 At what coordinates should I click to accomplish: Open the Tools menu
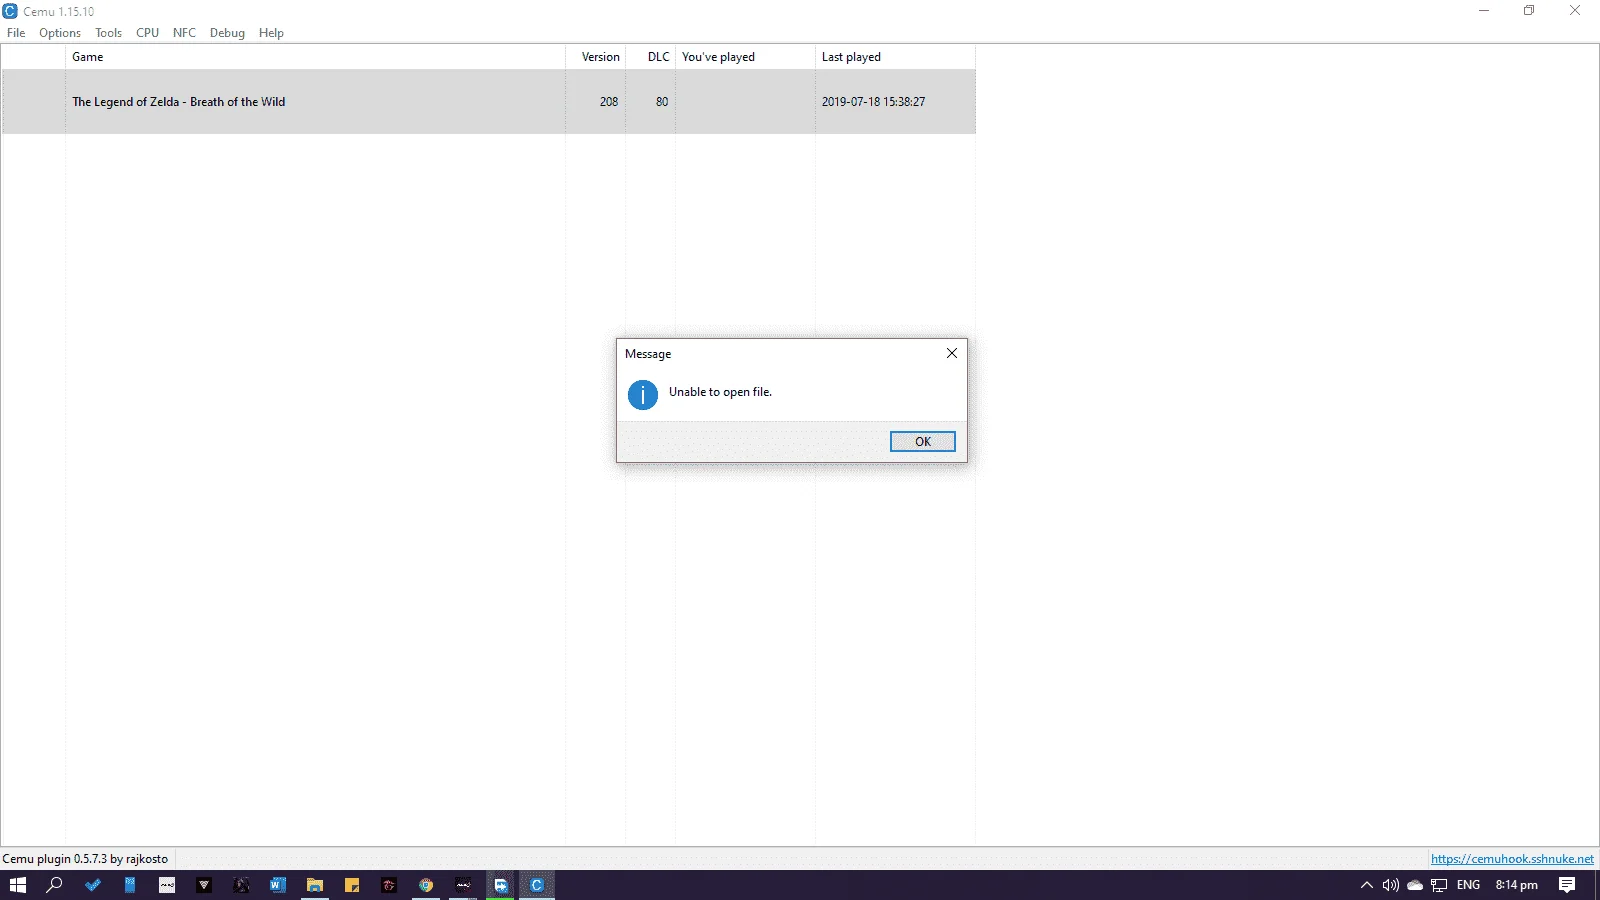coord(108,33)
